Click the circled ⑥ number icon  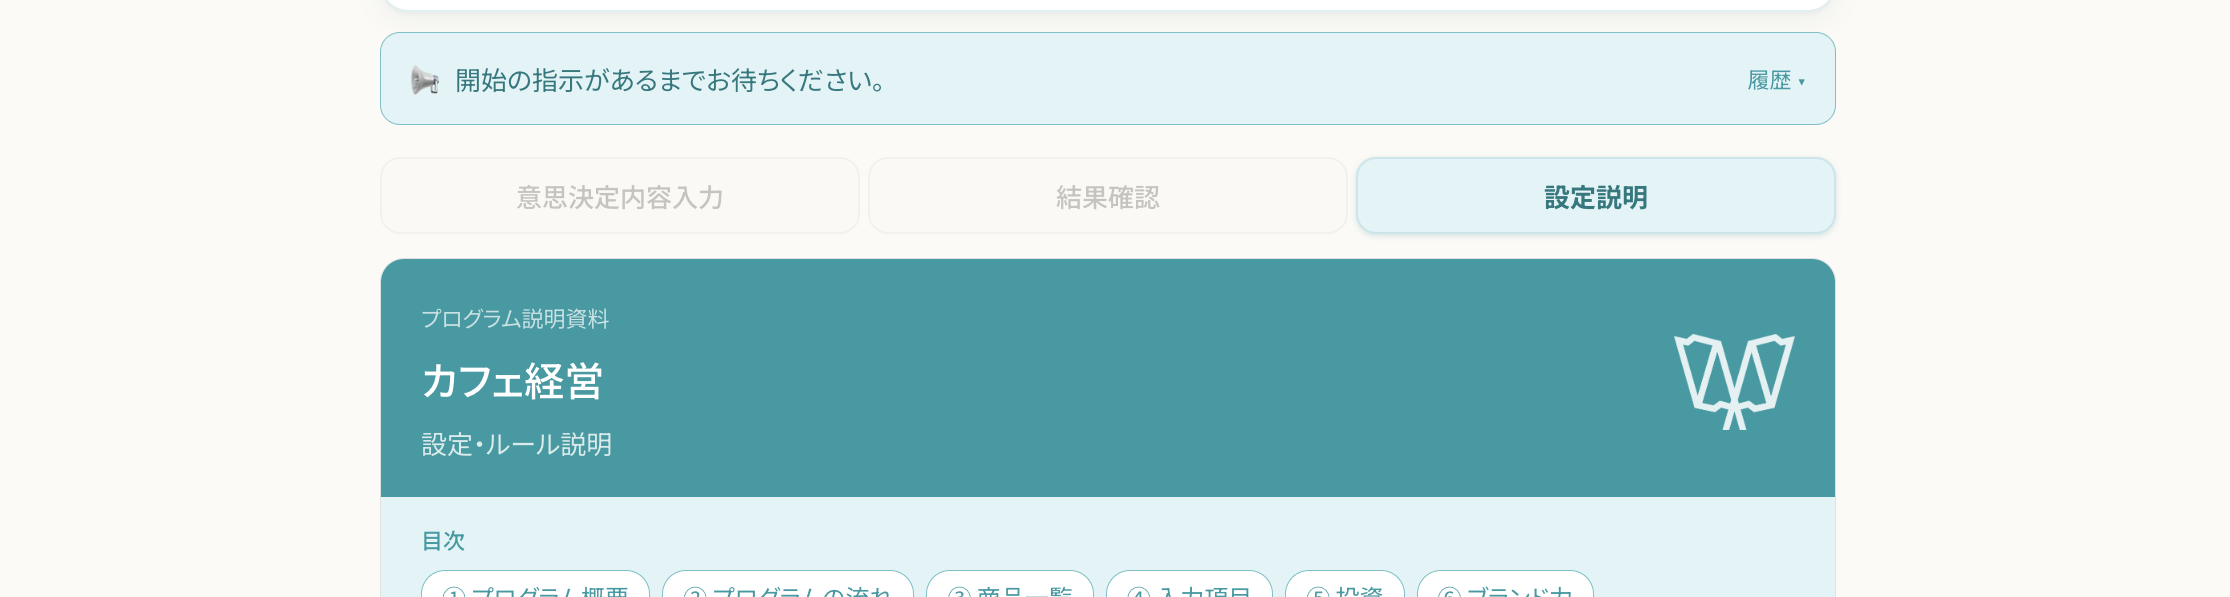click(x=1449, y=592)
